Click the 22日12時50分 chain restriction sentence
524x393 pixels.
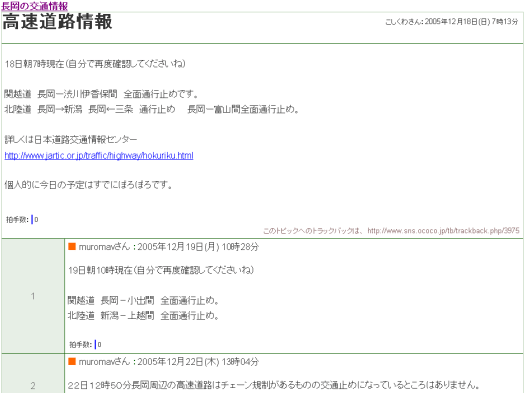point(274,385)
